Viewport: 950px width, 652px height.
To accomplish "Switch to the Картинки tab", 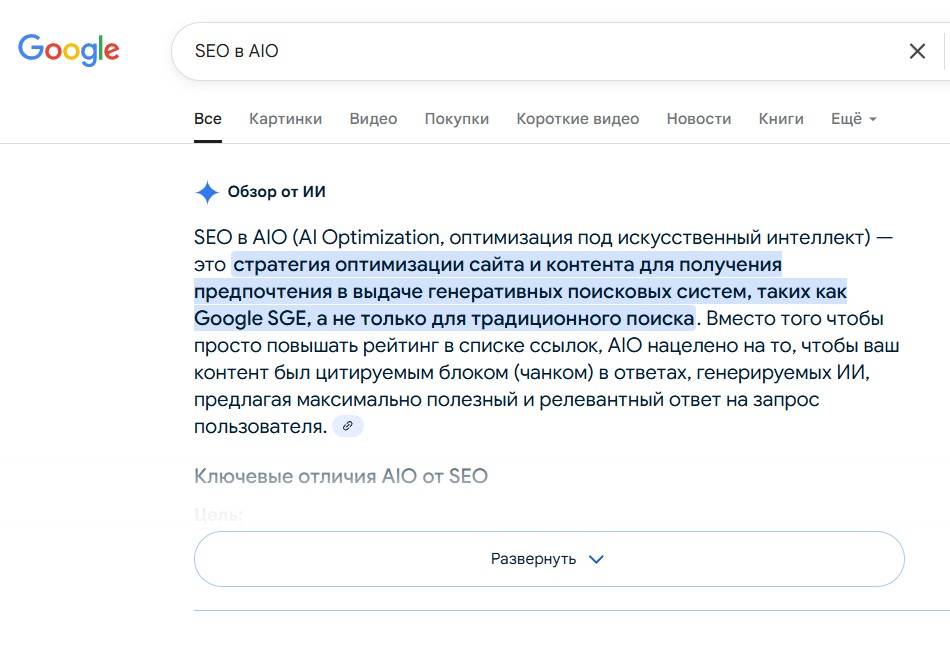I will click(x=285, y=119).
